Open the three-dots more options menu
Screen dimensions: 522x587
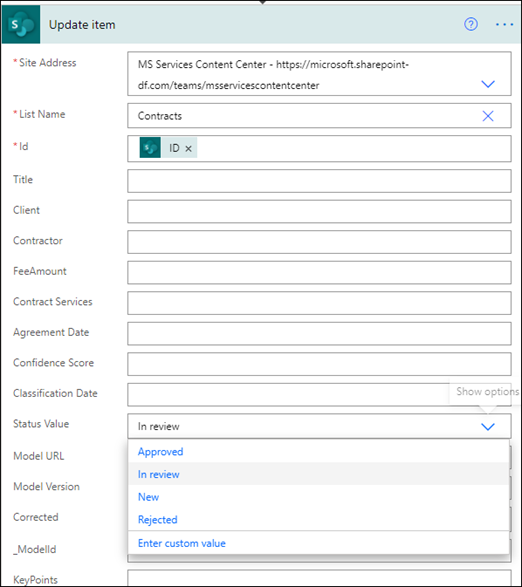504,25
